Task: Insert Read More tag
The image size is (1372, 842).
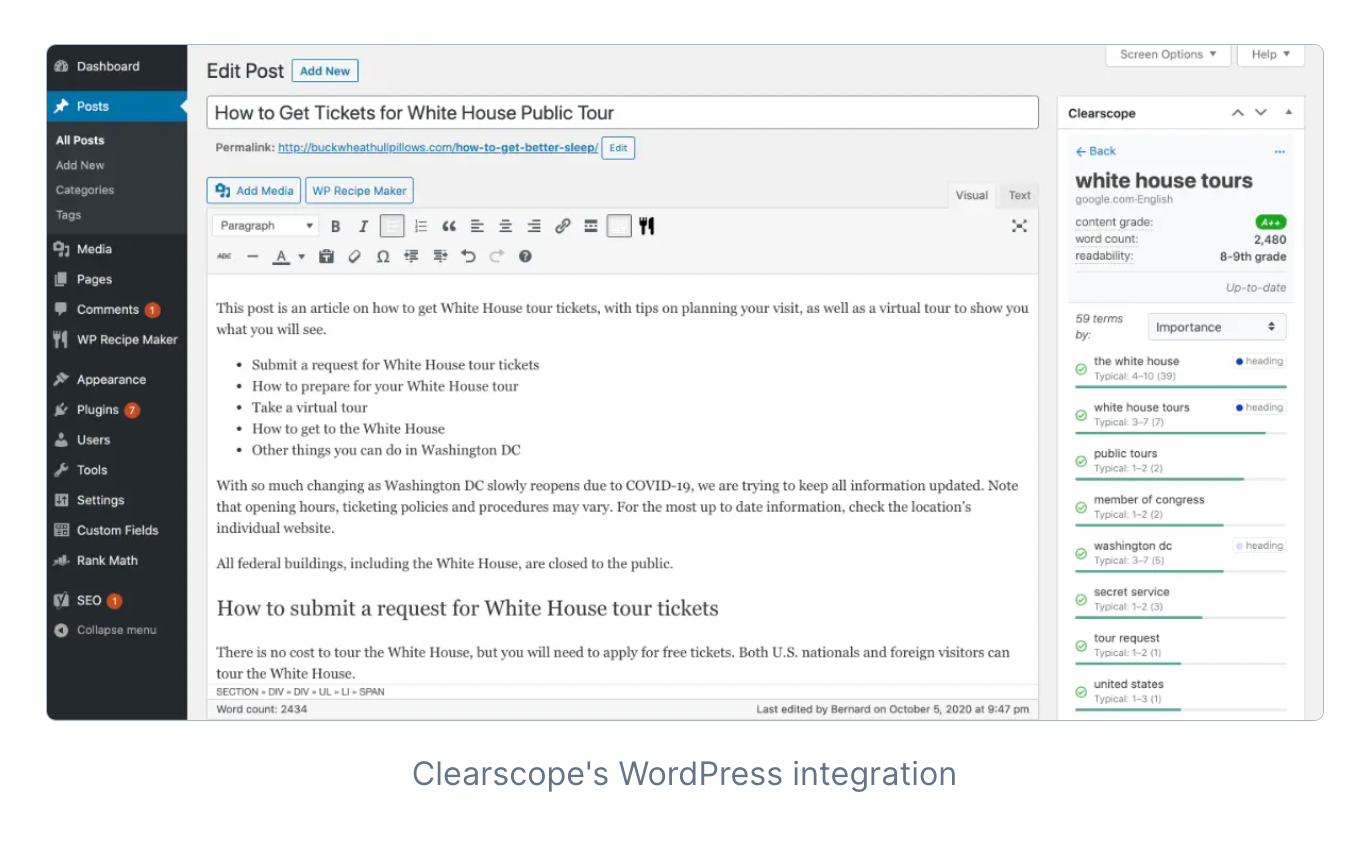Action: 591,226
